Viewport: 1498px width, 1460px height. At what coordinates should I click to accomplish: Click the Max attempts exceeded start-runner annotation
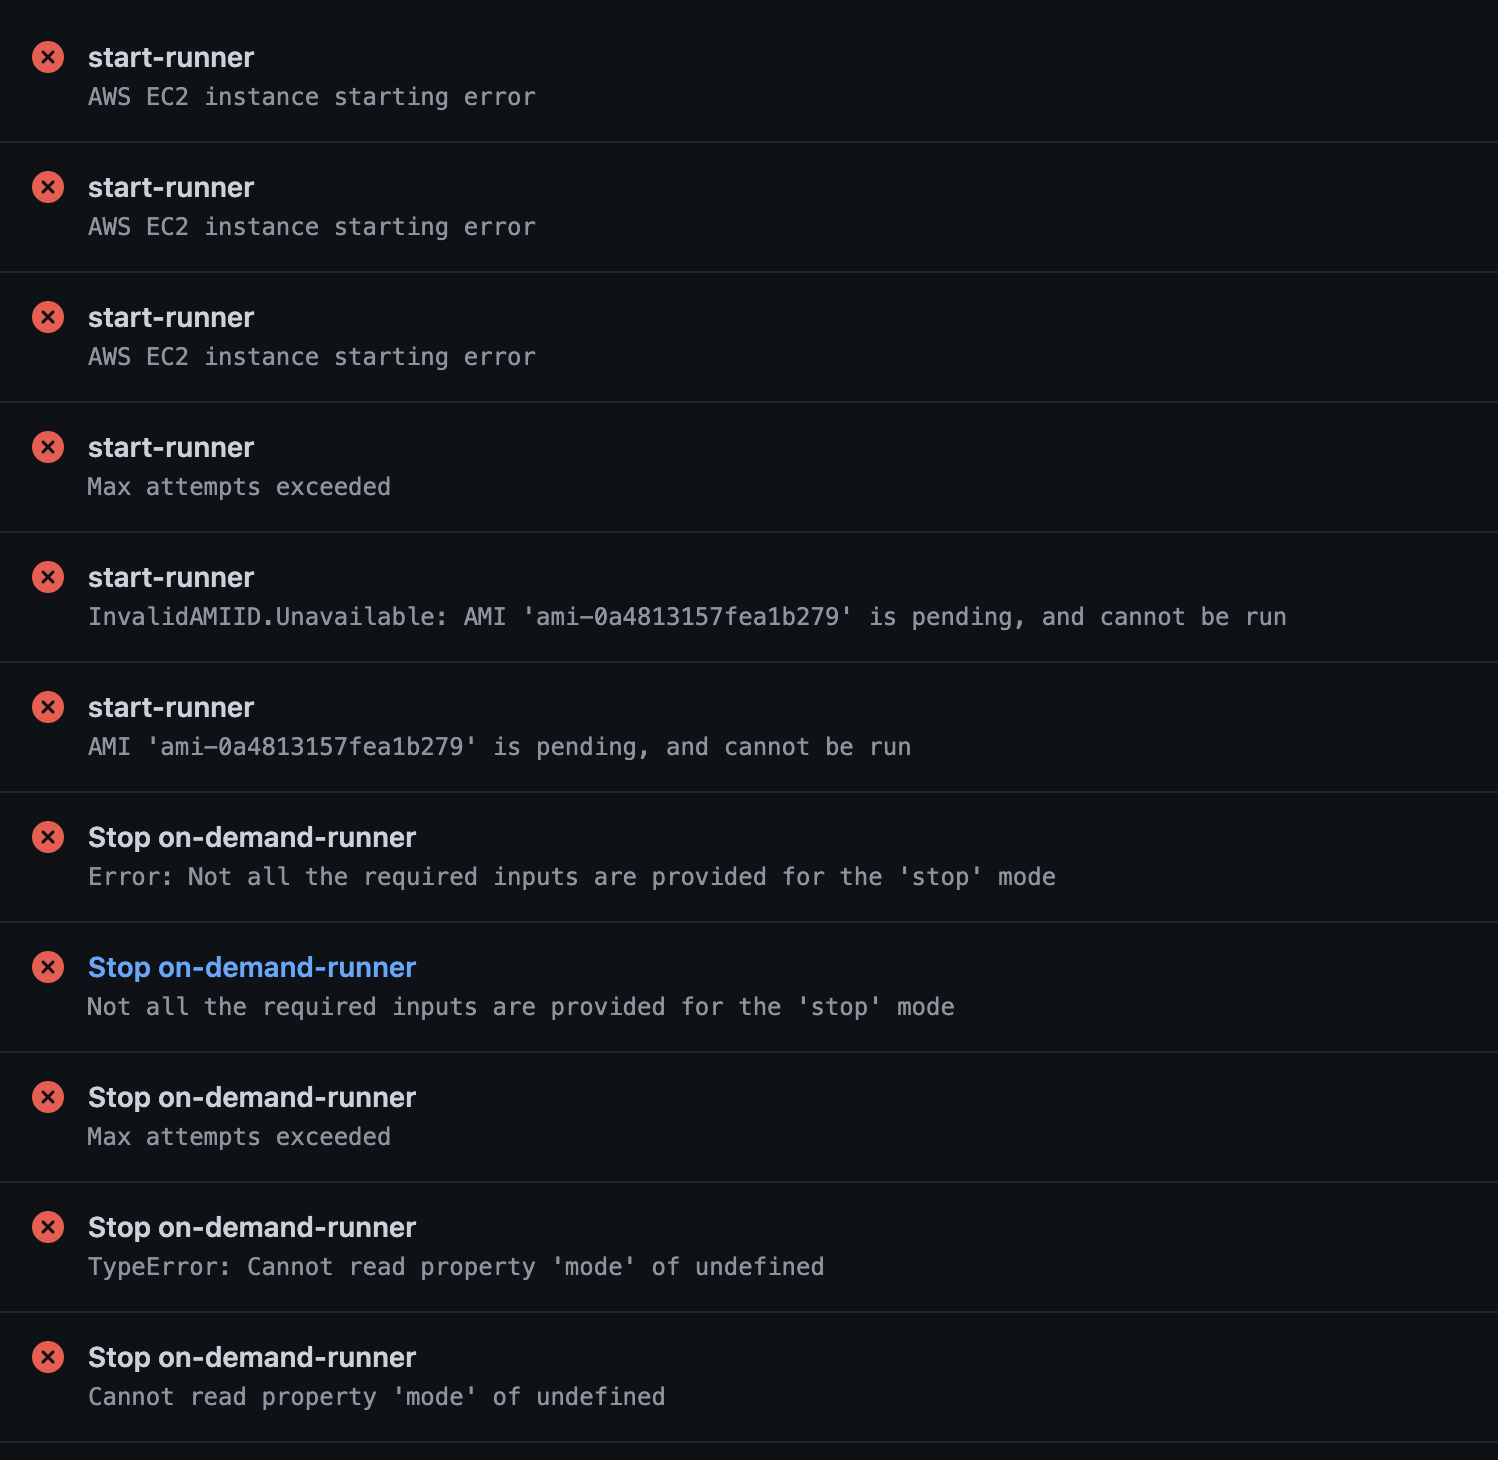239,487
